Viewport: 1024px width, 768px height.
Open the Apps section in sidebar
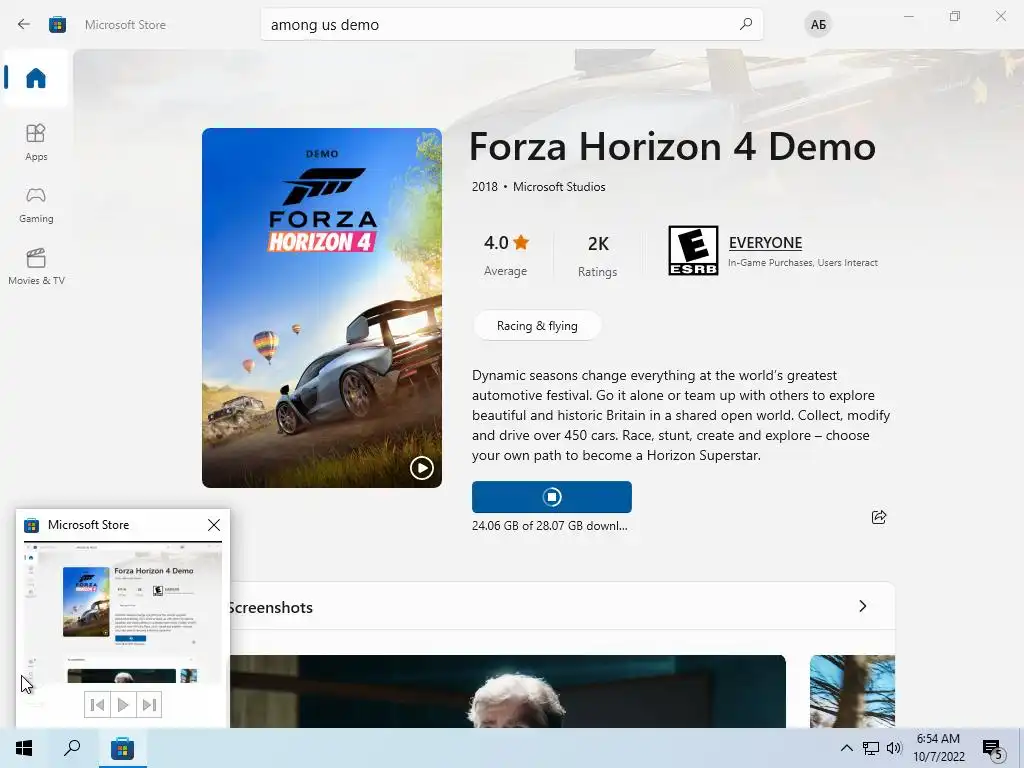point(36,142)
